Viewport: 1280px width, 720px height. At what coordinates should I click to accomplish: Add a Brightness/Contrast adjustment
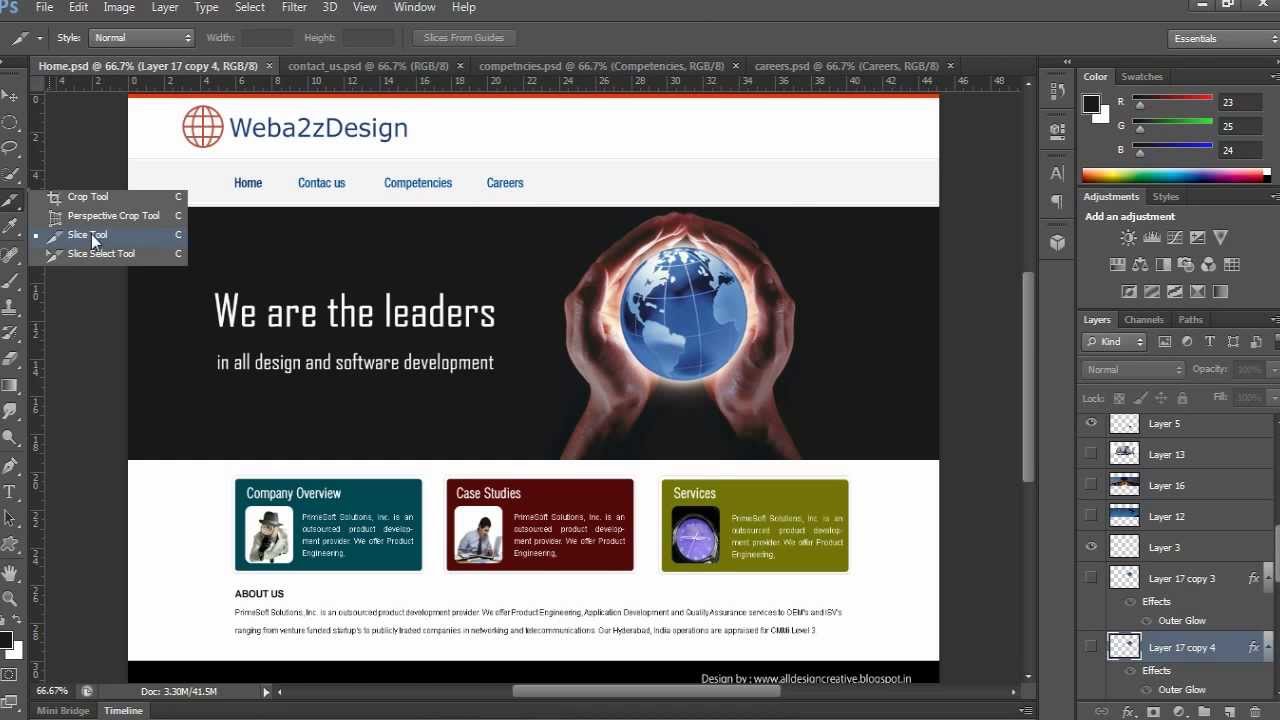(1128, 238)
